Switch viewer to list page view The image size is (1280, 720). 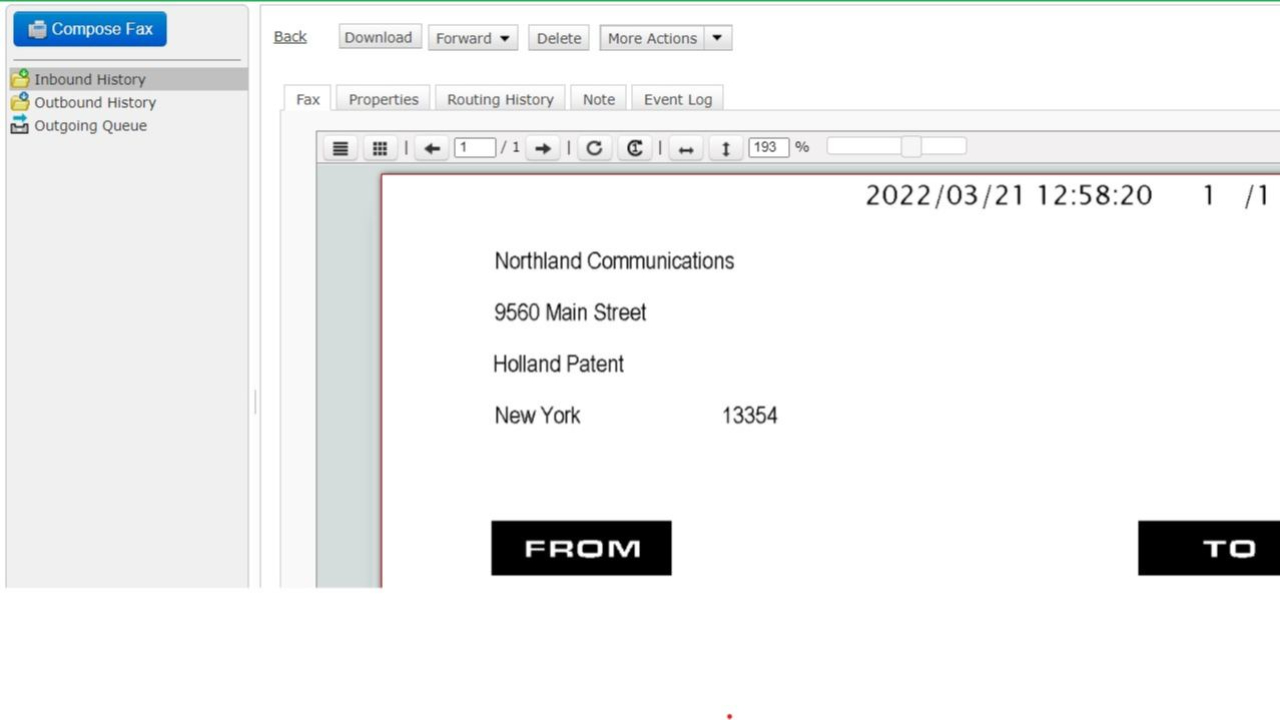[x=340, y=148]
